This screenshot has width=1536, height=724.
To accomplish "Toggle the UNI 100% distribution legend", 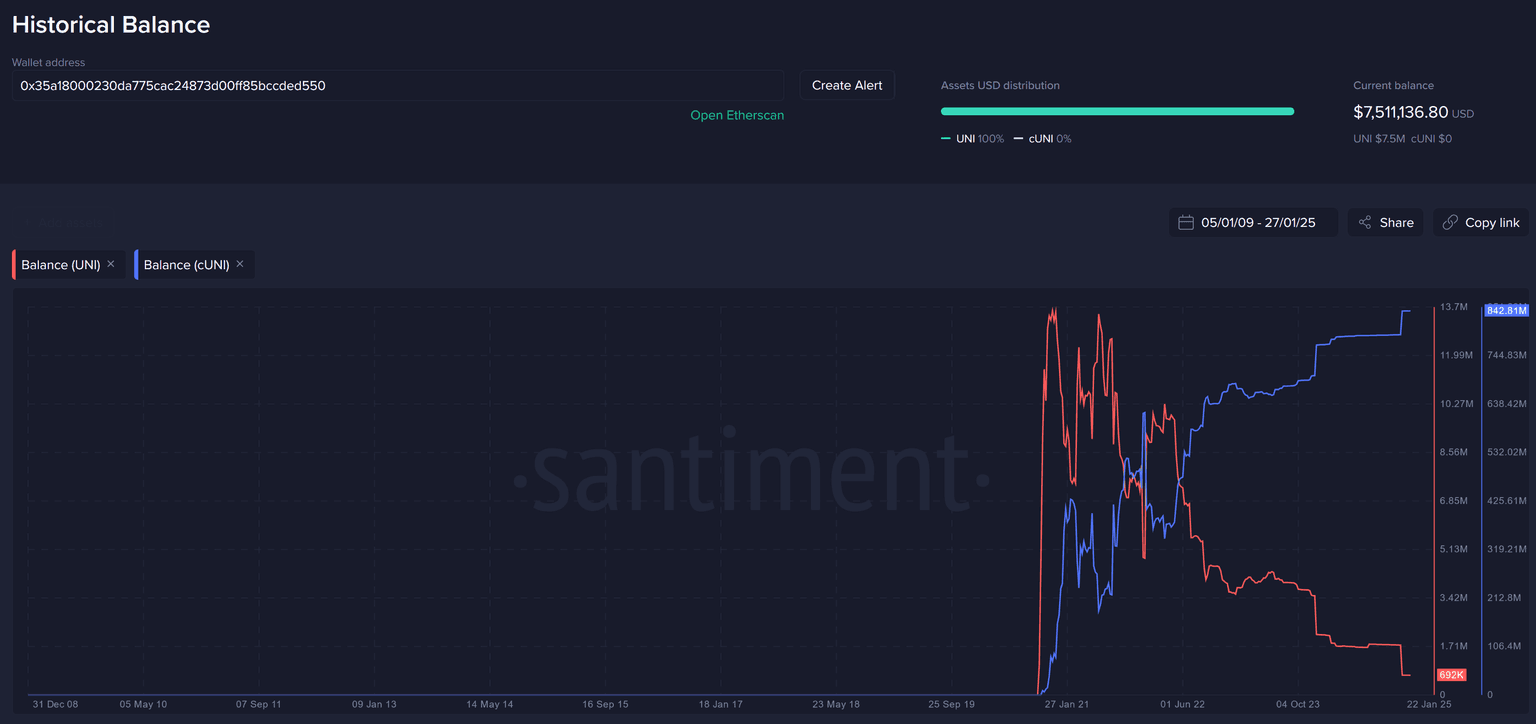I will pos(973,139).
